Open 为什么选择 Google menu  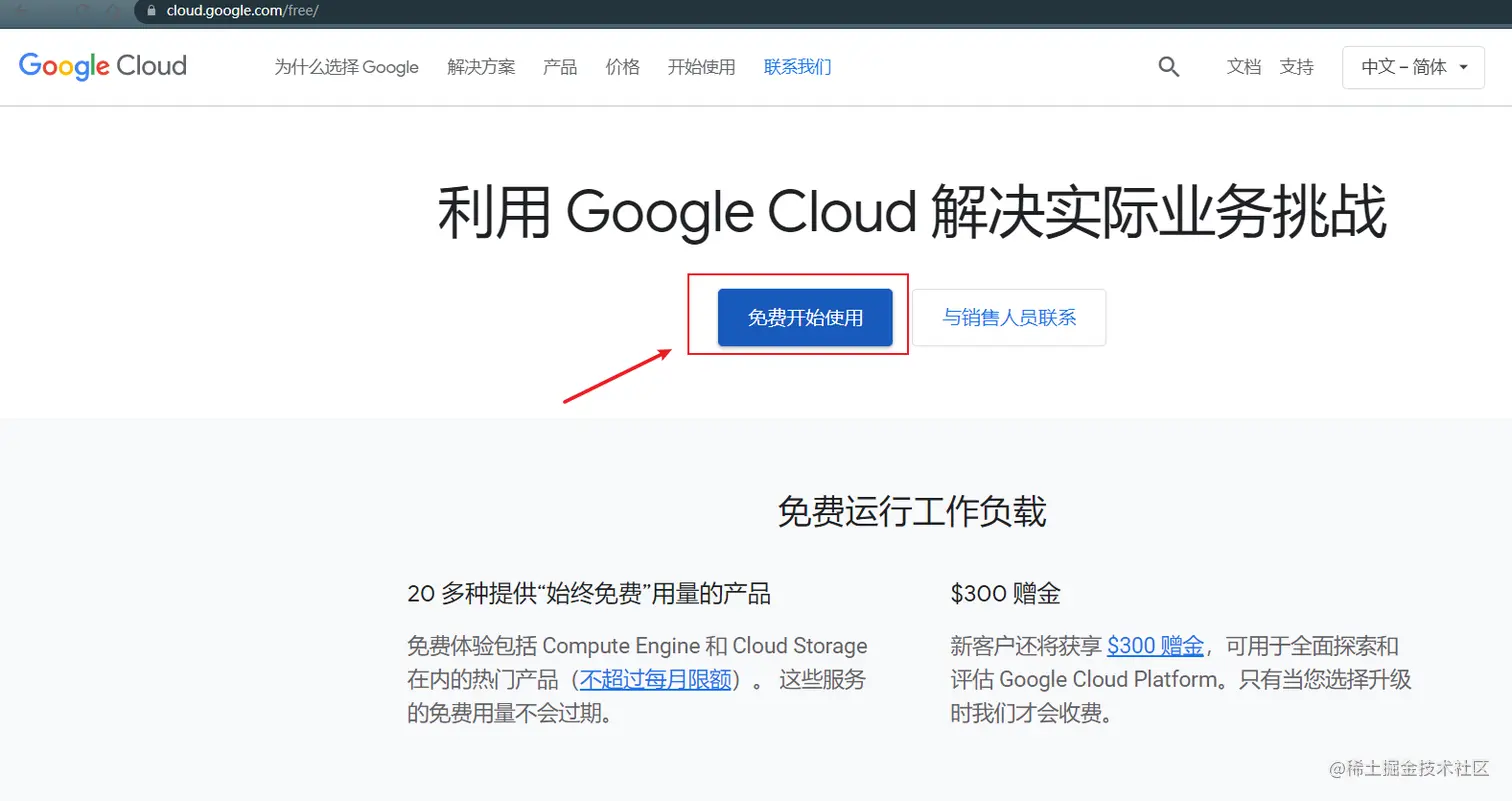(x=346, y=67)
